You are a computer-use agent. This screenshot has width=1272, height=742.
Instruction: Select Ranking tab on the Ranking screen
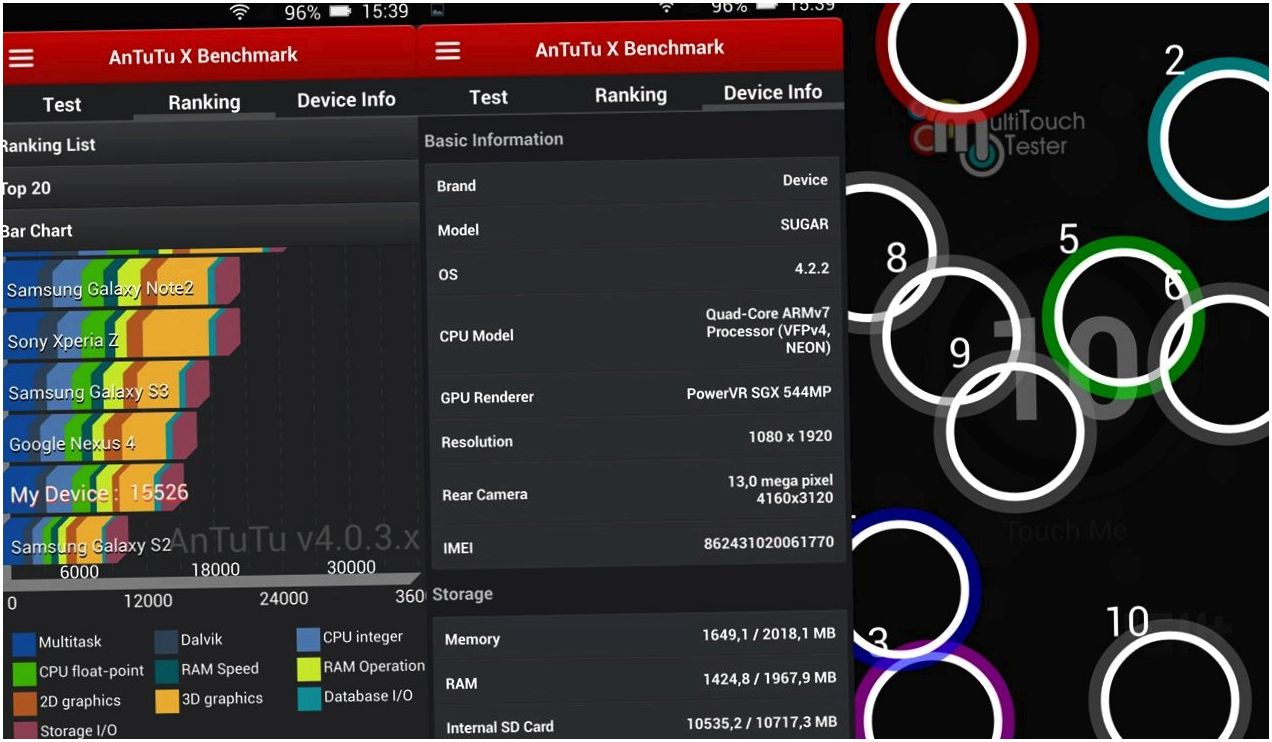coord(204,102)
